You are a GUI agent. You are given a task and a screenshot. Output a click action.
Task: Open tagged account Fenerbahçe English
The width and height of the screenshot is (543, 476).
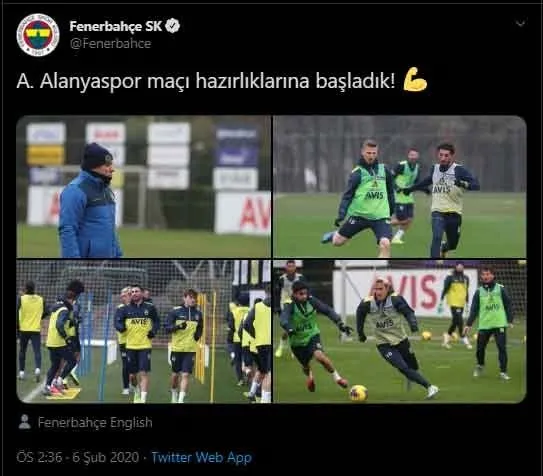[x=95, y=422]
